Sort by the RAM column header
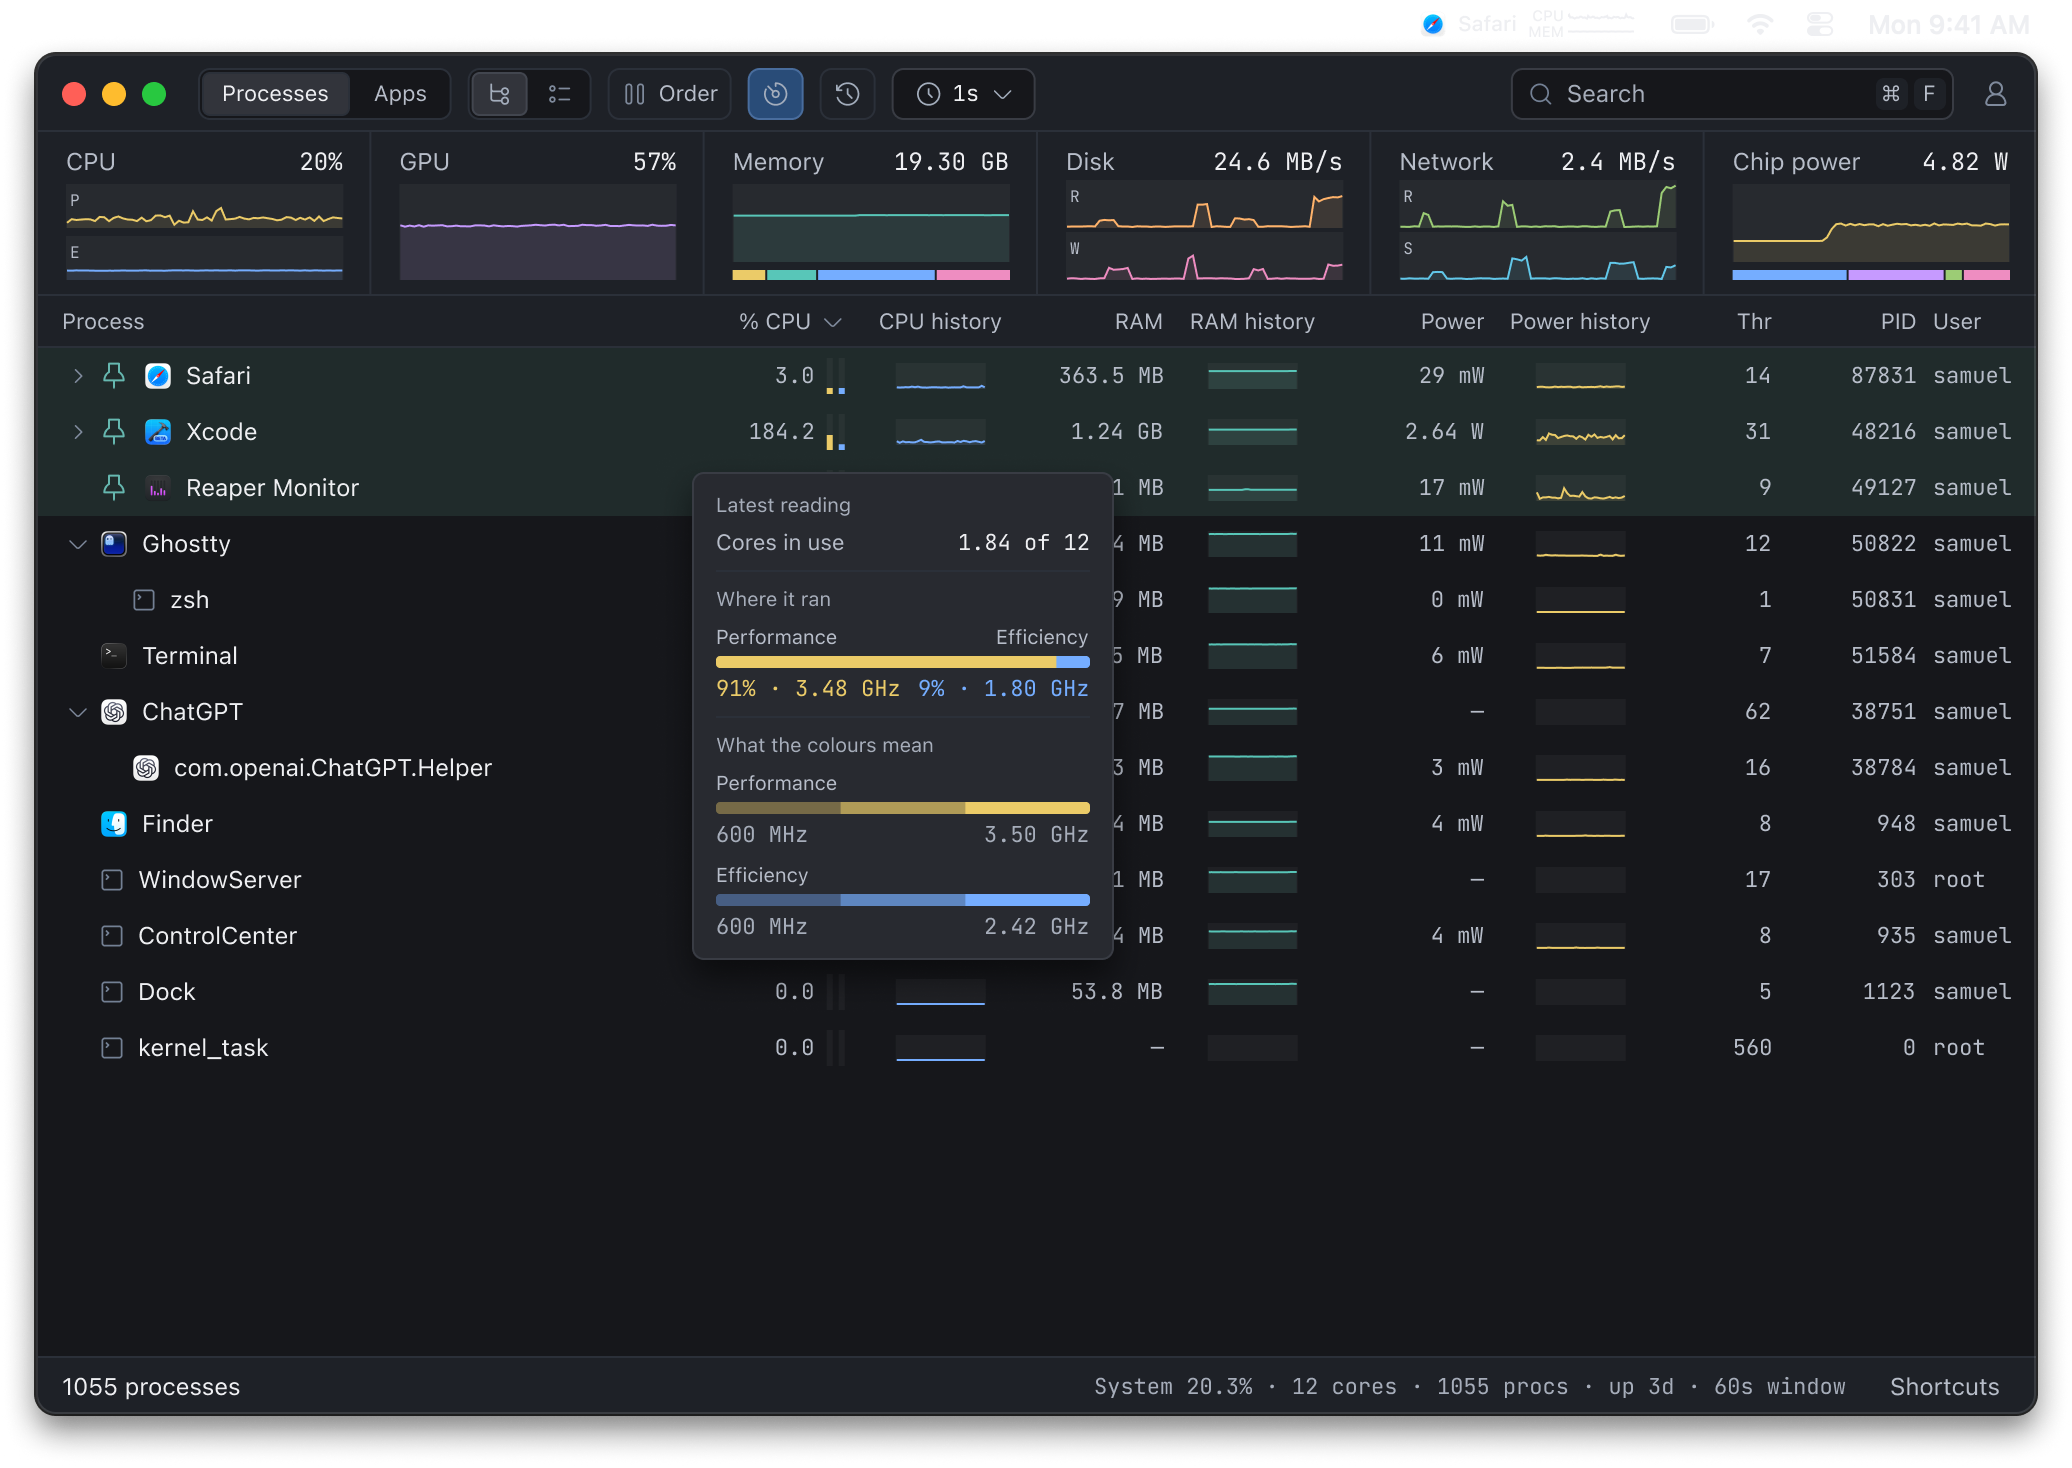This screenshot has height=1468, width=2072. coord(1138,322)
